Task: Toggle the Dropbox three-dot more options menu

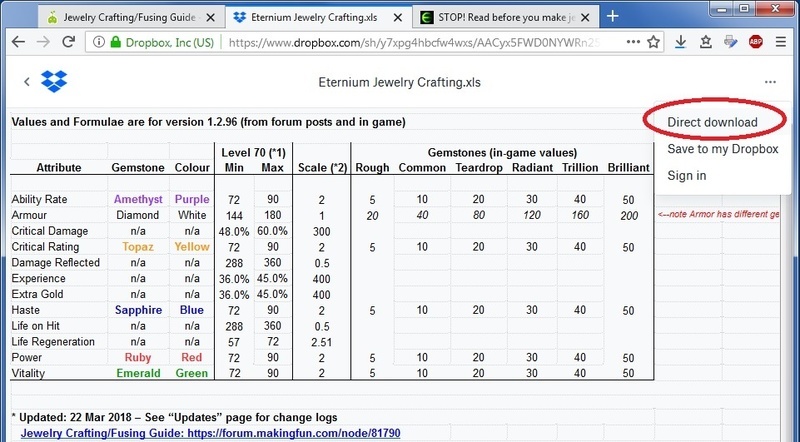Action: (769, 83)
